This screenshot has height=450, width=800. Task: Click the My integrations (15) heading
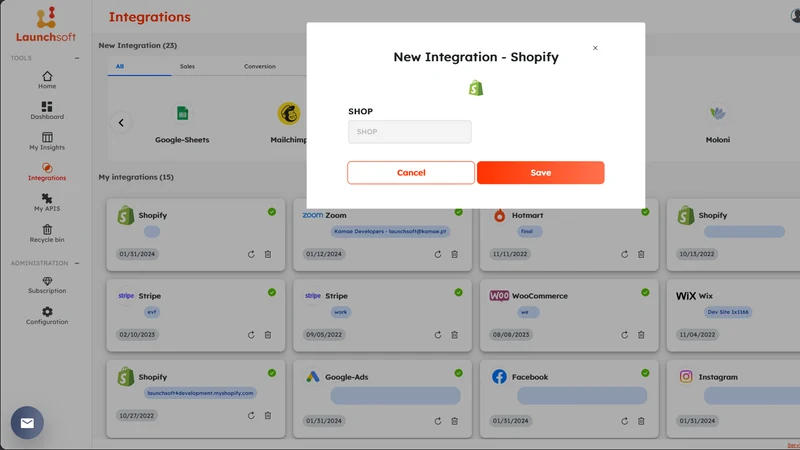tap(136, 177)
